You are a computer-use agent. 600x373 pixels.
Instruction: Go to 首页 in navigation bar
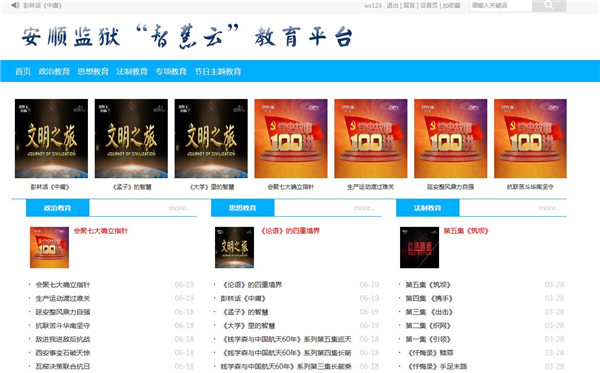tap(23, 72)
